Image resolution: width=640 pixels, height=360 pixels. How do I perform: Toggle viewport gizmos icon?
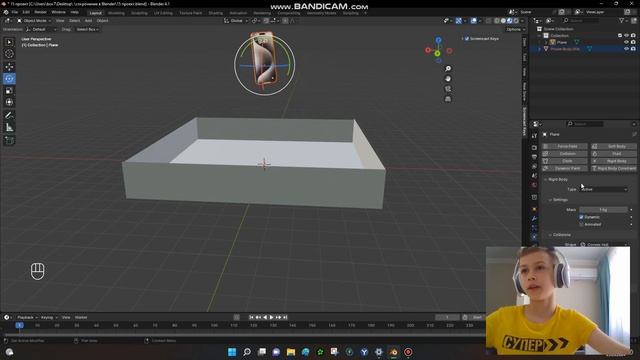coord(459,20)
